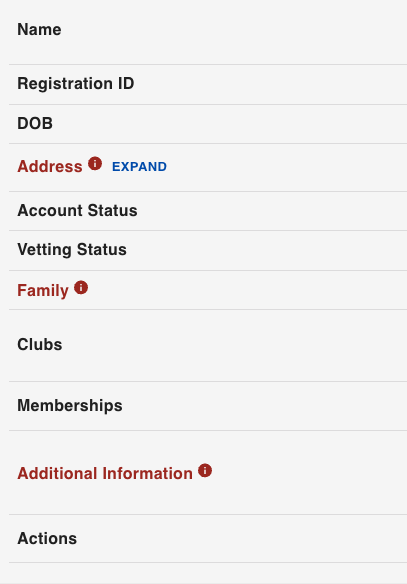This screenshot has height=584, width=407.
Task: Click the Clubs row label
Action: [x=40, y=345]
